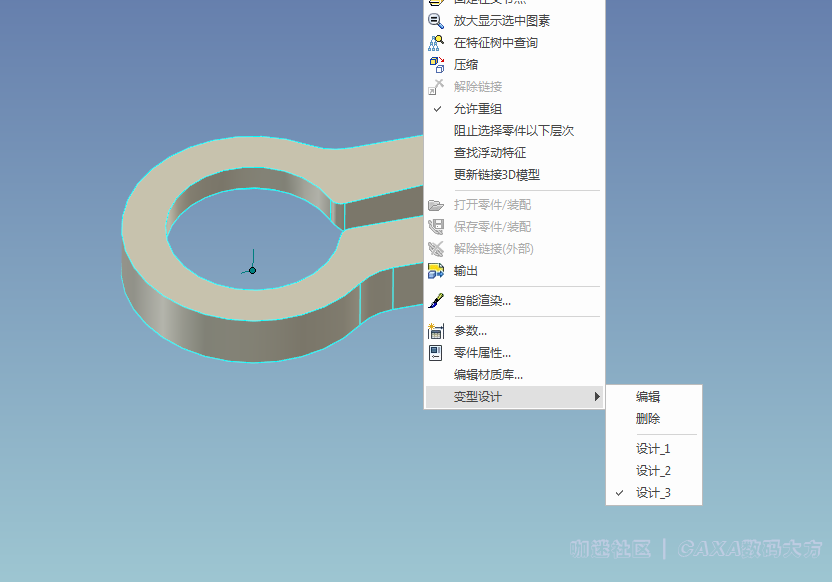Click the 输出 export icon
The height and width of the screenshot is (582, 832).
pyautogui.click(x=436, y=271)
